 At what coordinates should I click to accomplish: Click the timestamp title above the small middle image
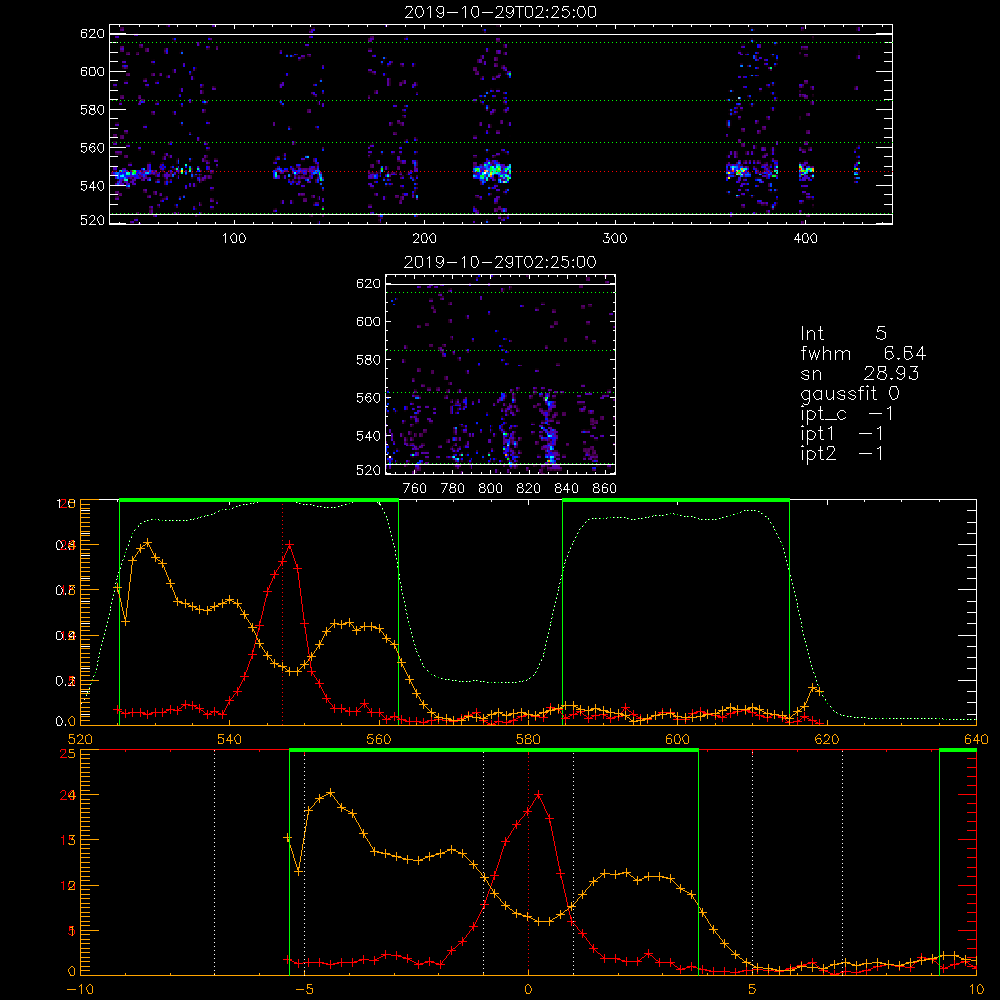point(500,262)
